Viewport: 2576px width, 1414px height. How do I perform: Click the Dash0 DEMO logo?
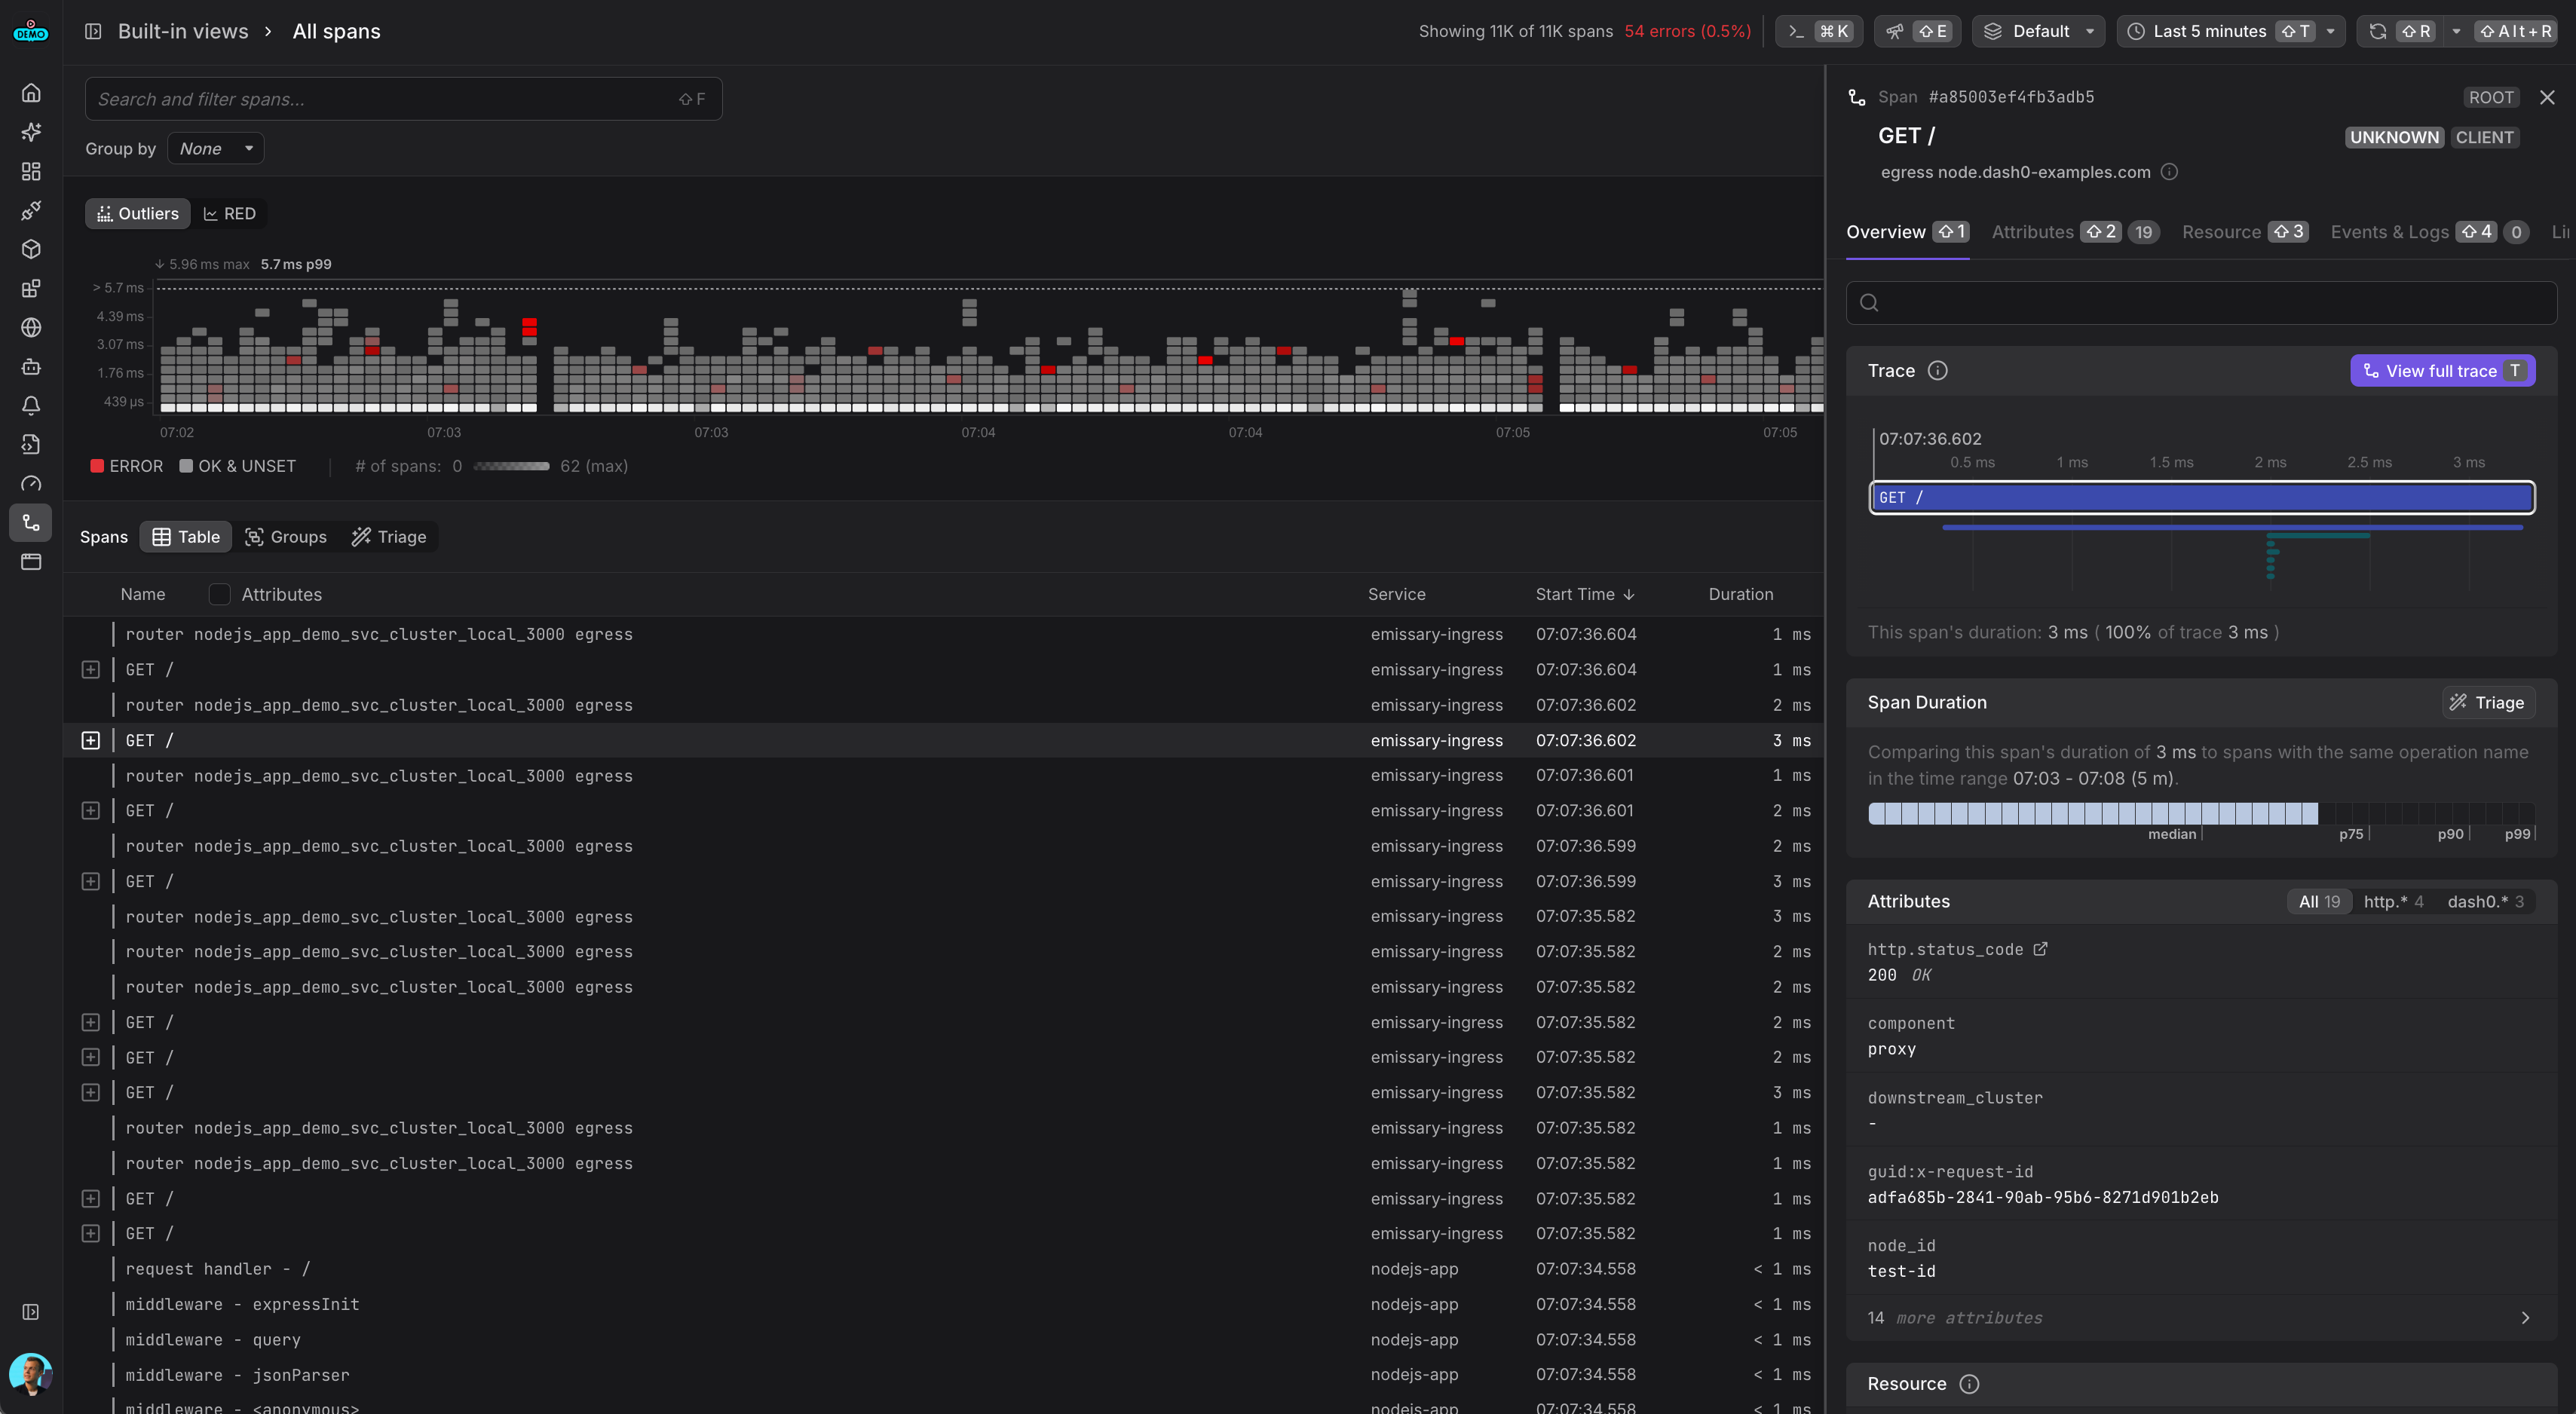pos(31,31)
